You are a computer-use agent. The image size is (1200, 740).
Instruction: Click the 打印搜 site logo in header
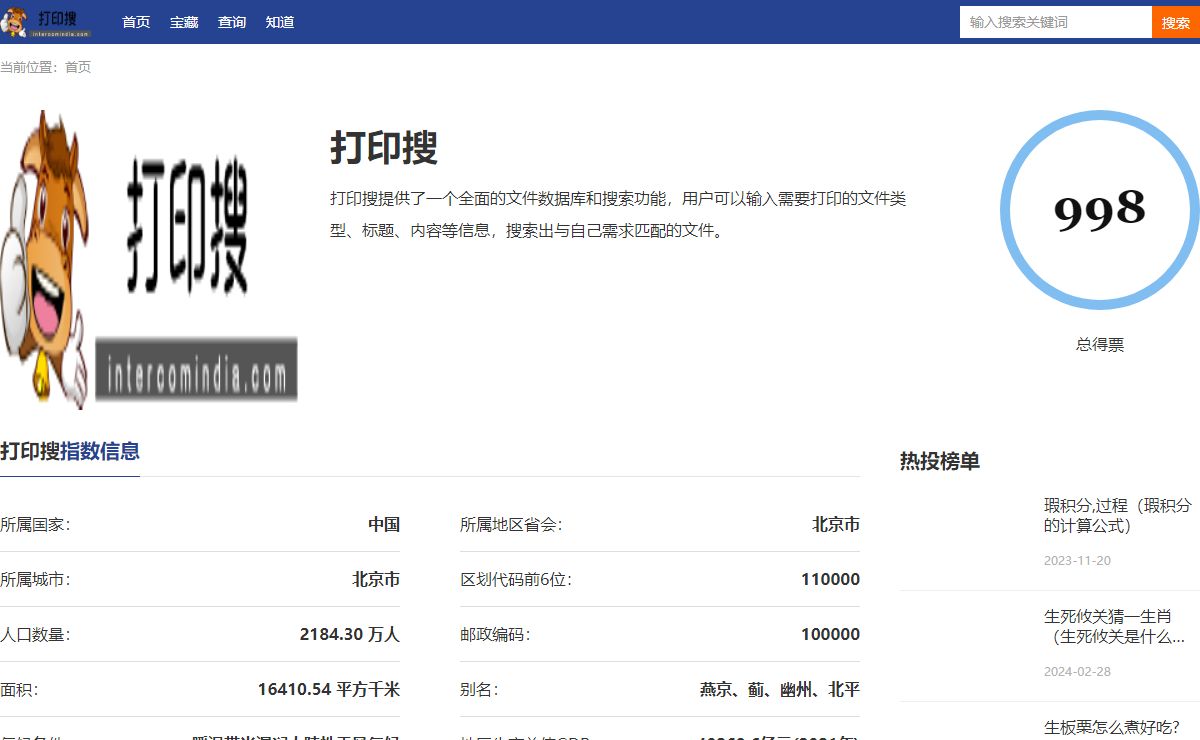46,21
